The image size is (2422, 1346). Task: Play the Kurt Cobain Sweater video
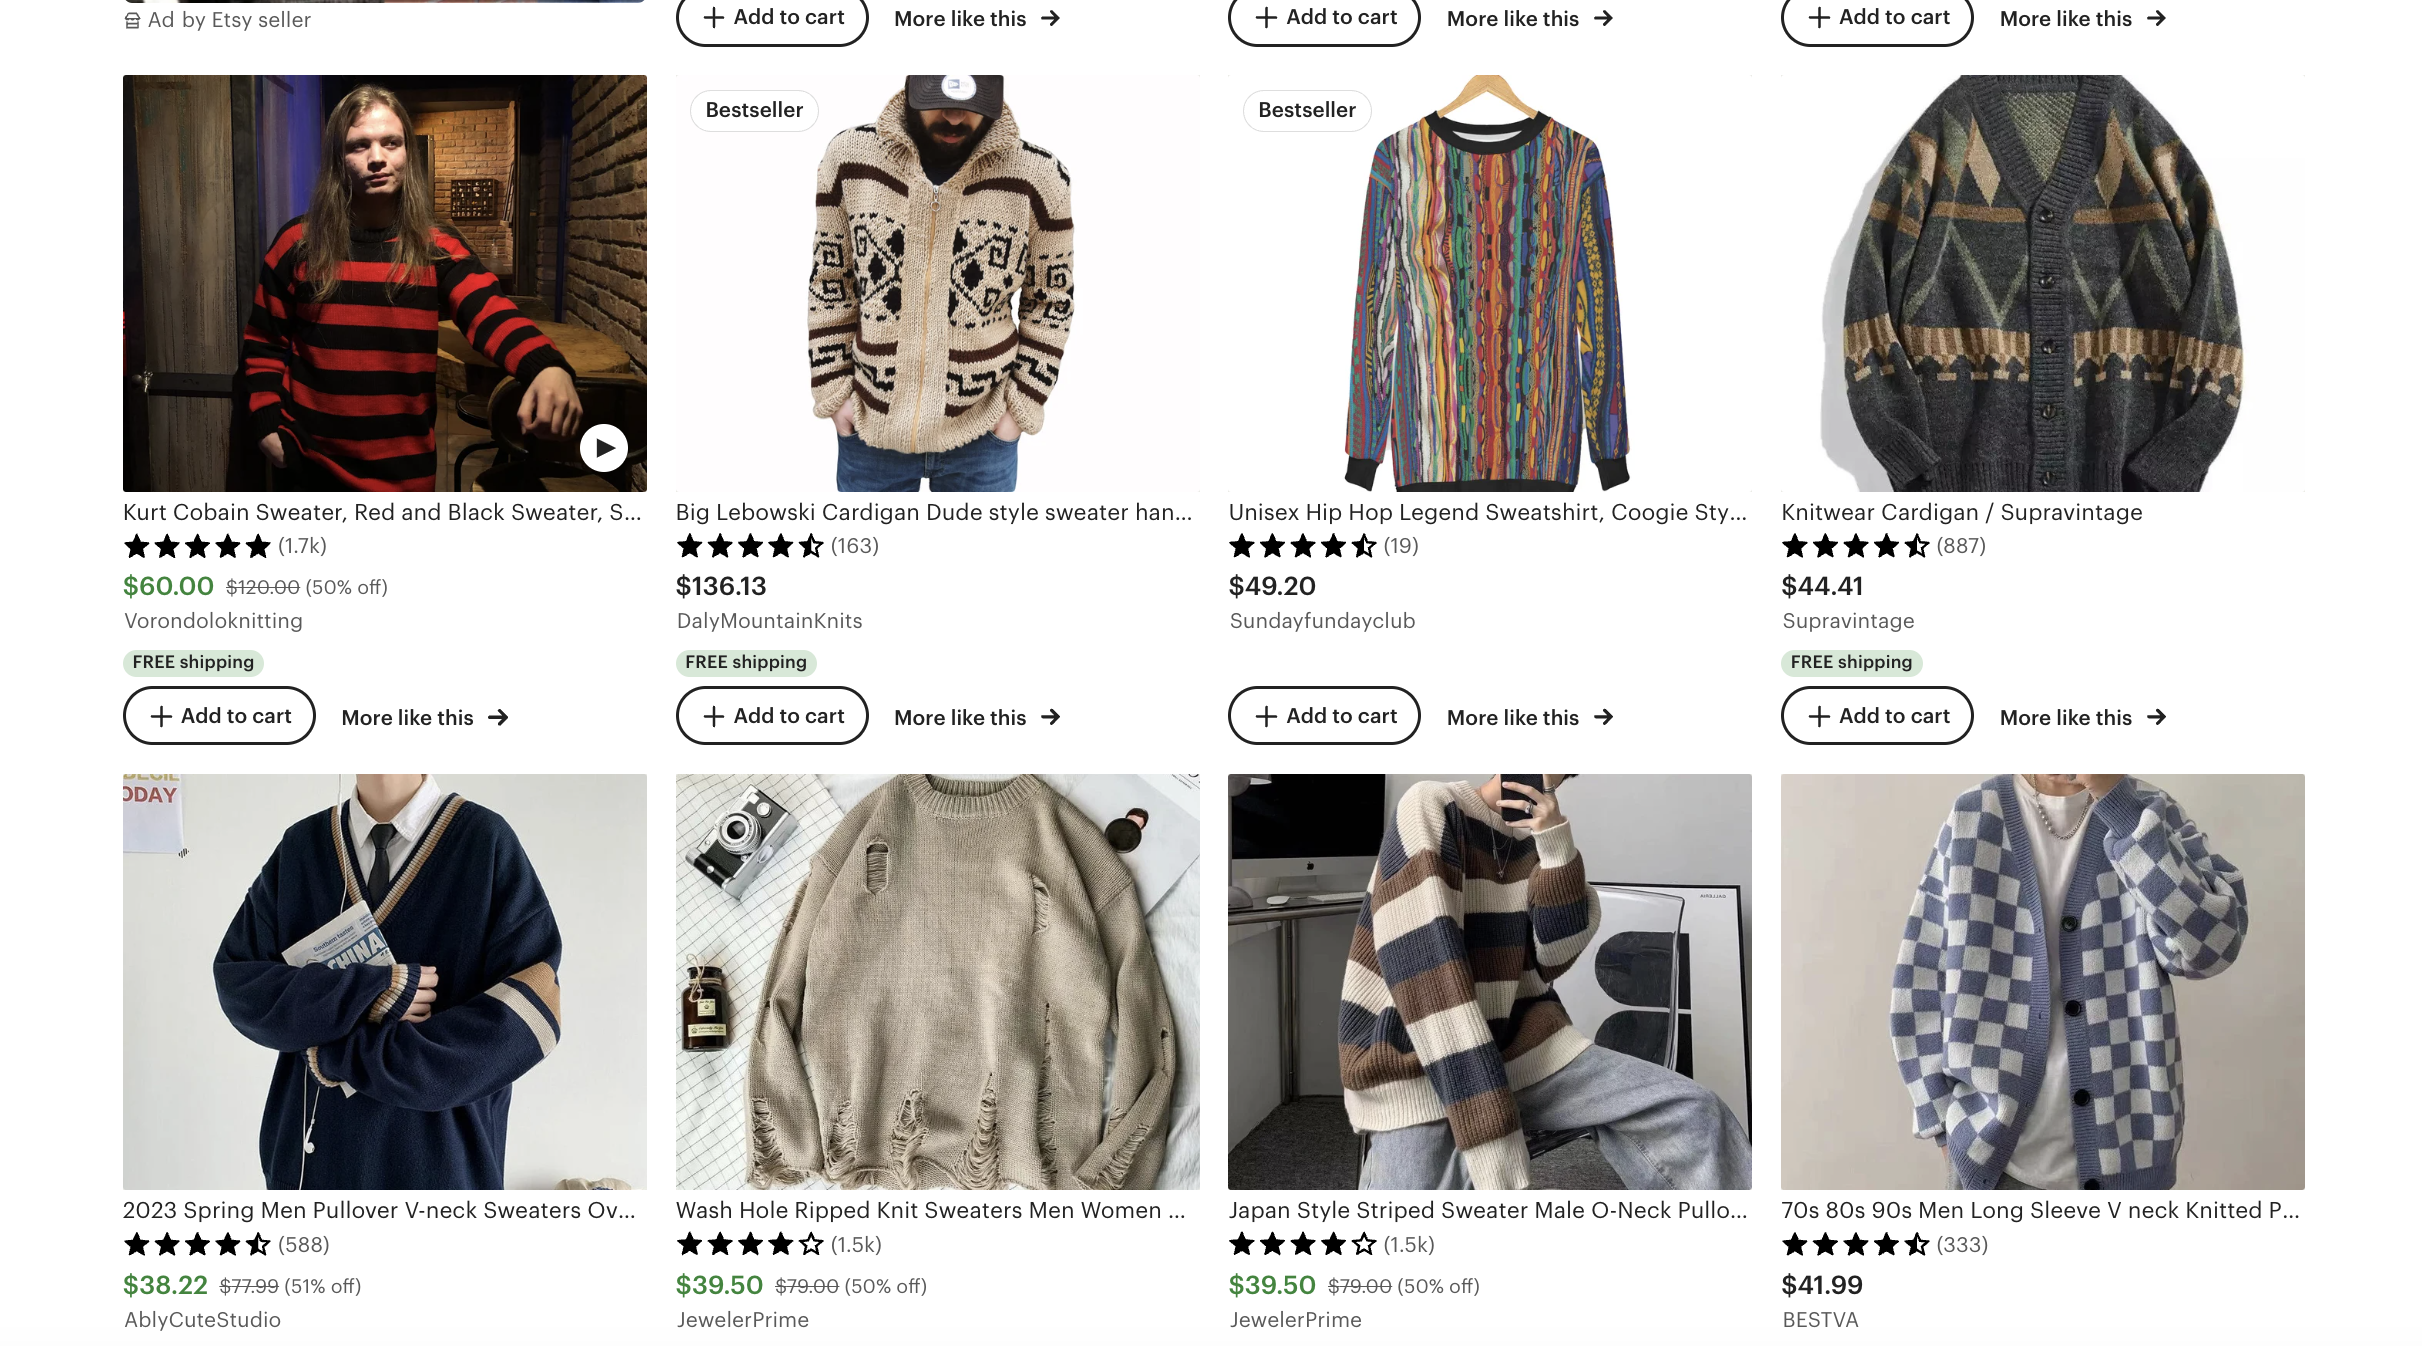604,448
